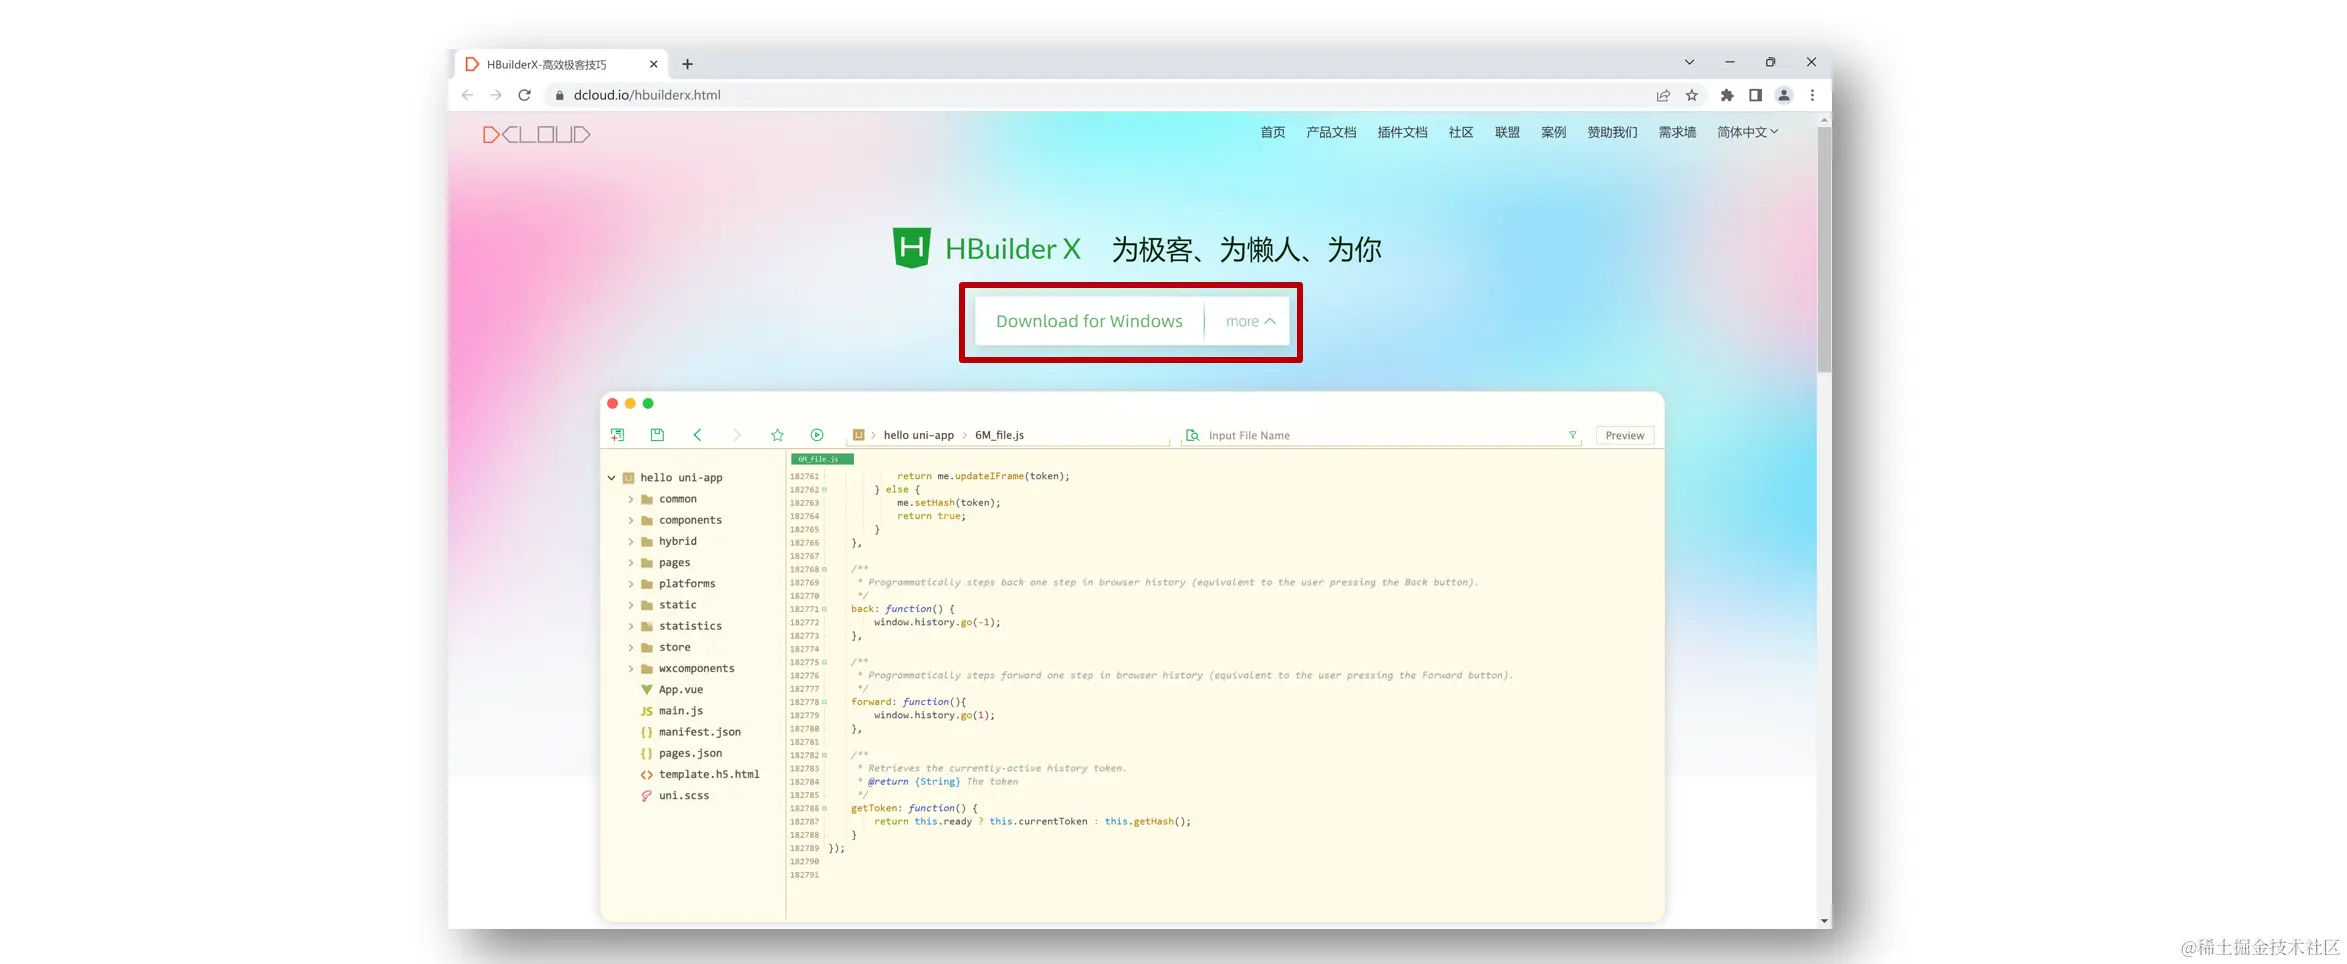The height and width of the screenshot is (964, 2347).
Task: Click the file search icon next to Input File Name
Action: coord(1192,435)
